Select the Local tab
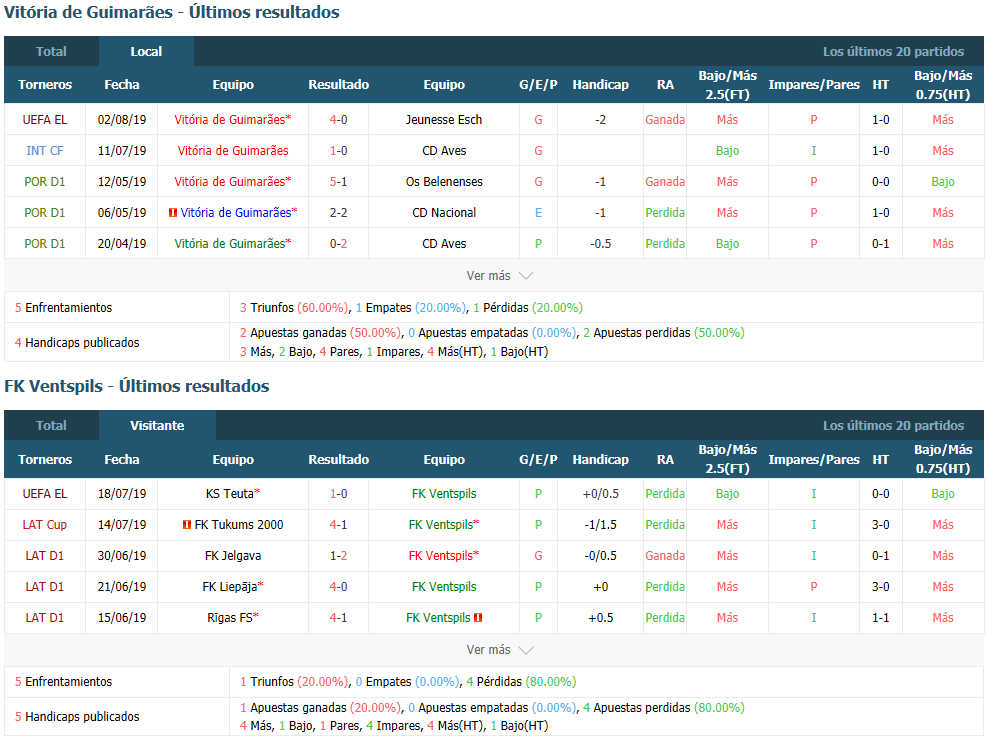This screenshot has height=739, width=993. (x=146, y=51)
